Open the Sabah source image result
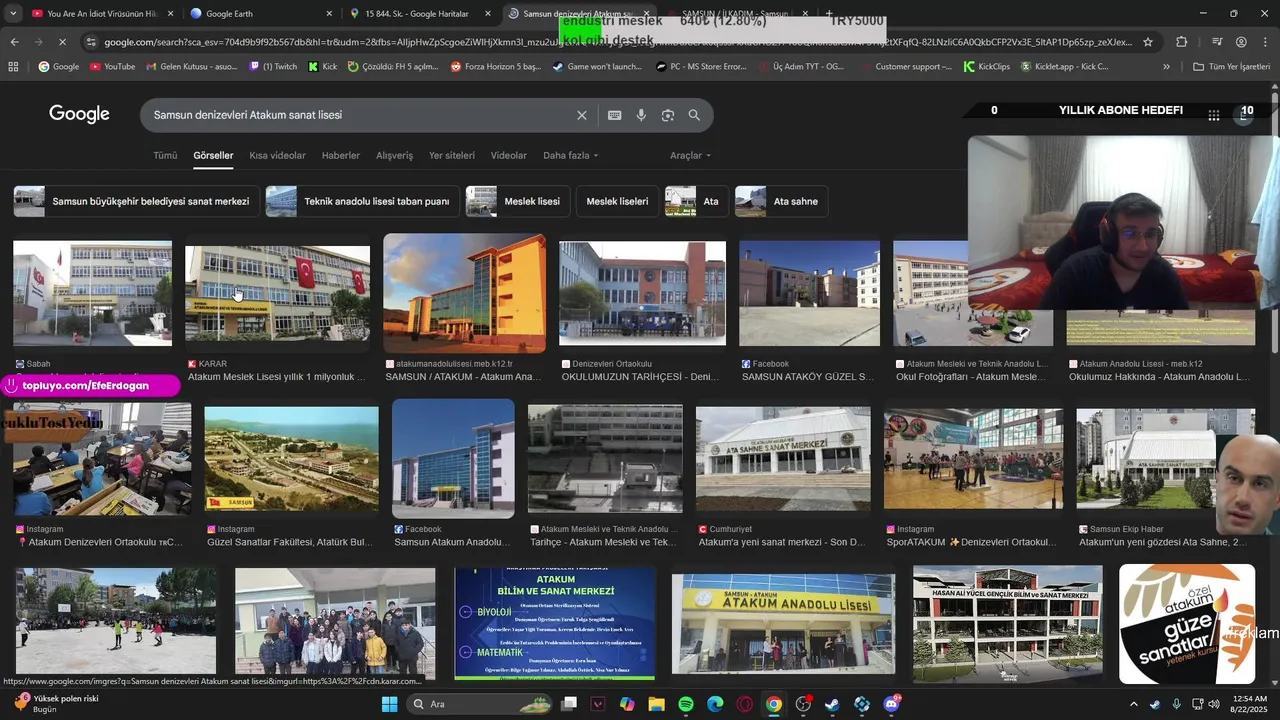 pyautogui.click(x=92, y=293)
